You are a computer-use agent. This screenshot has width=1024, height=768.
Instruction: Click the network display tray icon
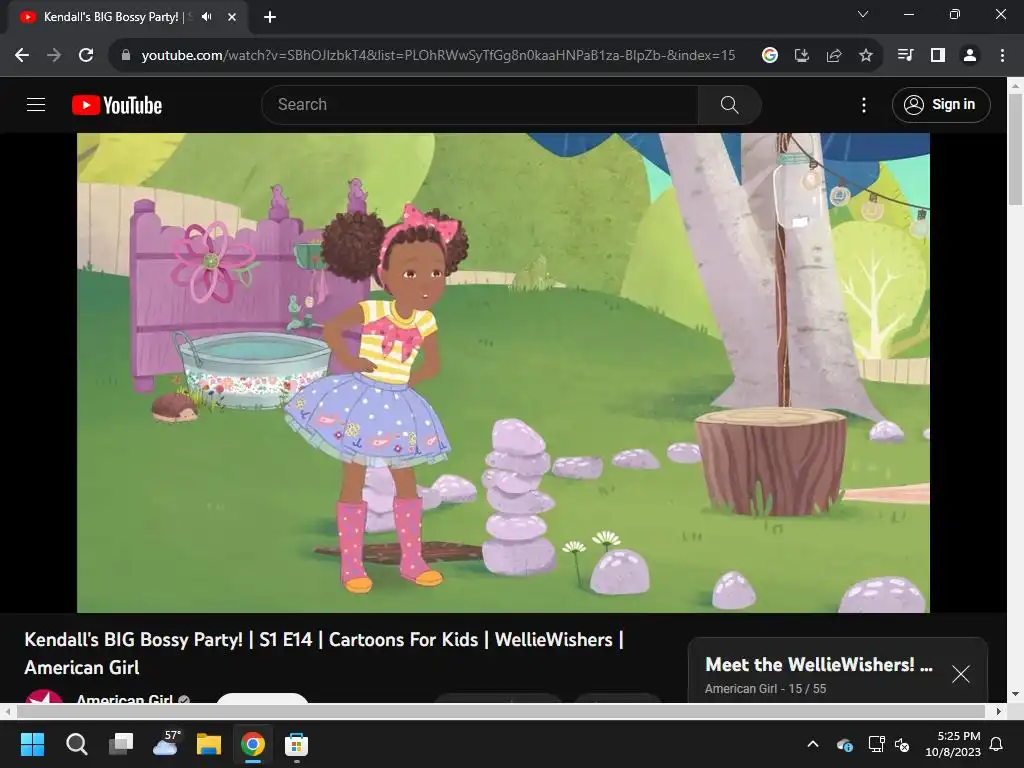click(x=876, y=744)
